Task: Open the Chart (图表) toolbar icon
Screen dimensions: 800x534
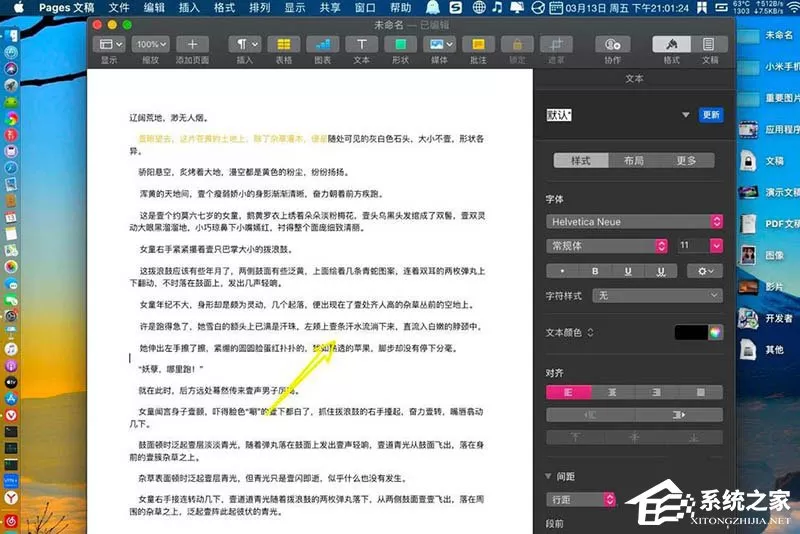Action: (x=322, y=45)
